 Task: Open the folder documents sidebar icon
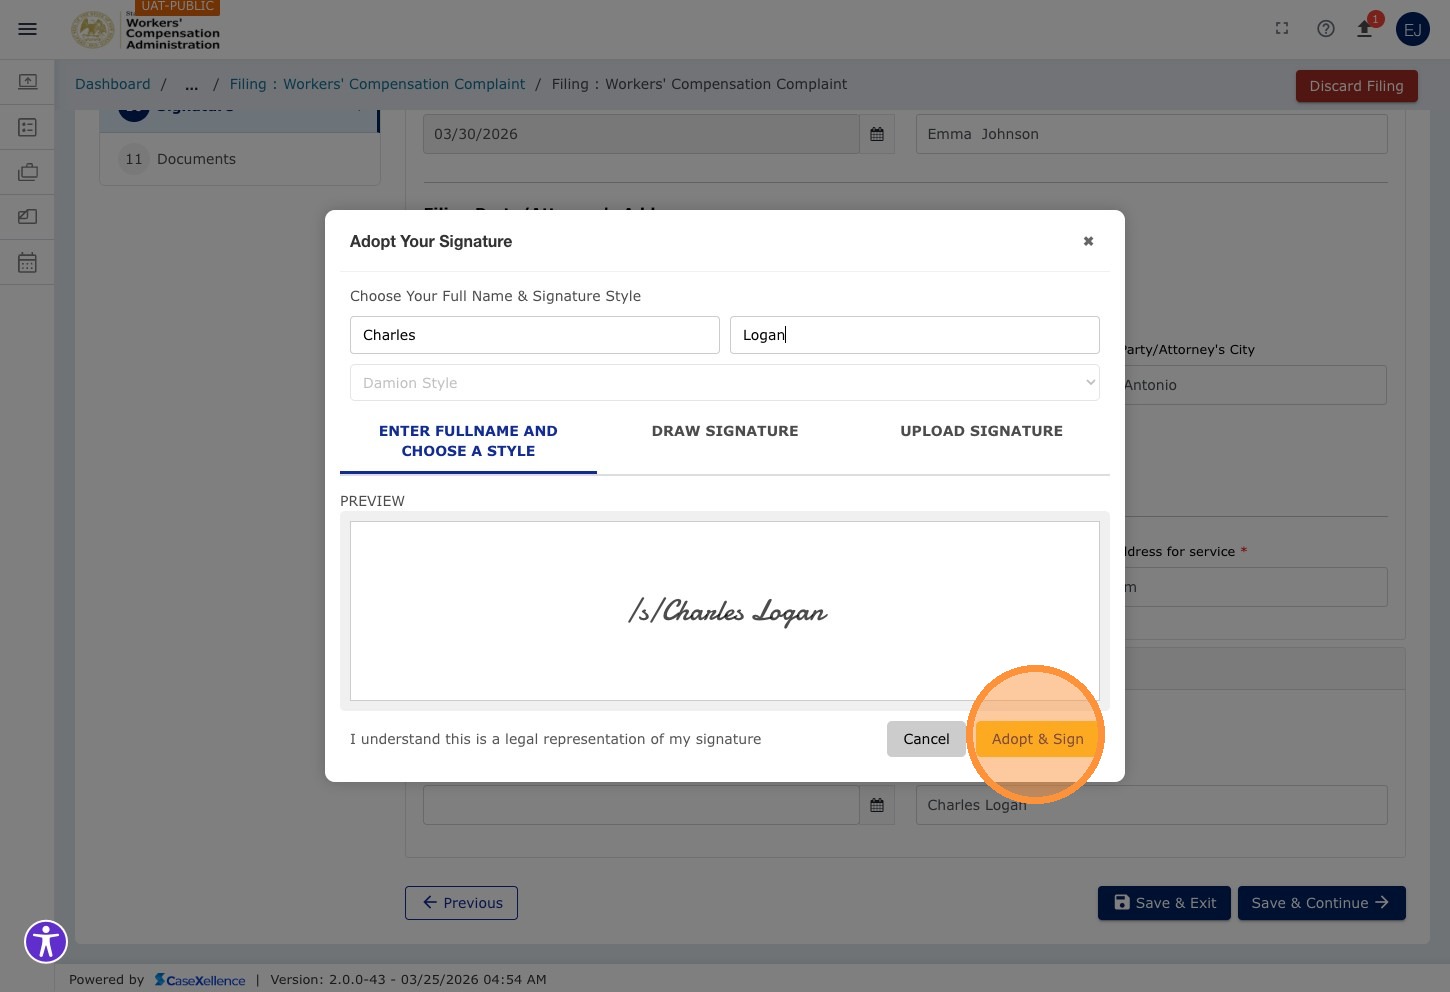coord(27,216)
